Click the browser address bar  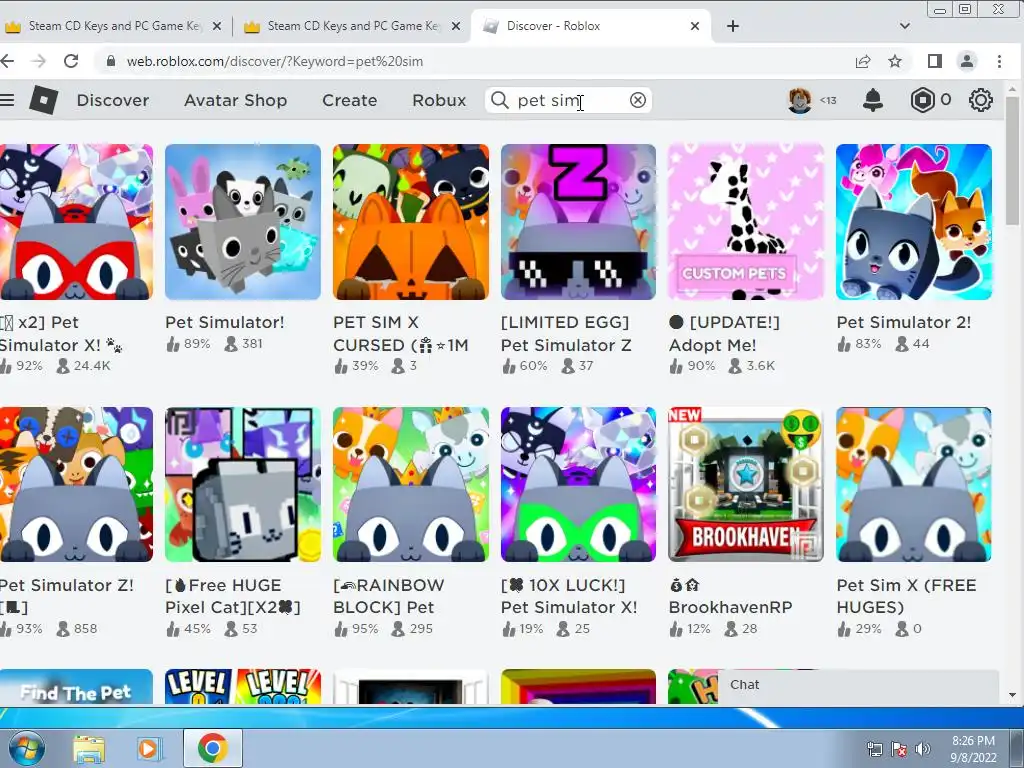[x=477, y=61]
